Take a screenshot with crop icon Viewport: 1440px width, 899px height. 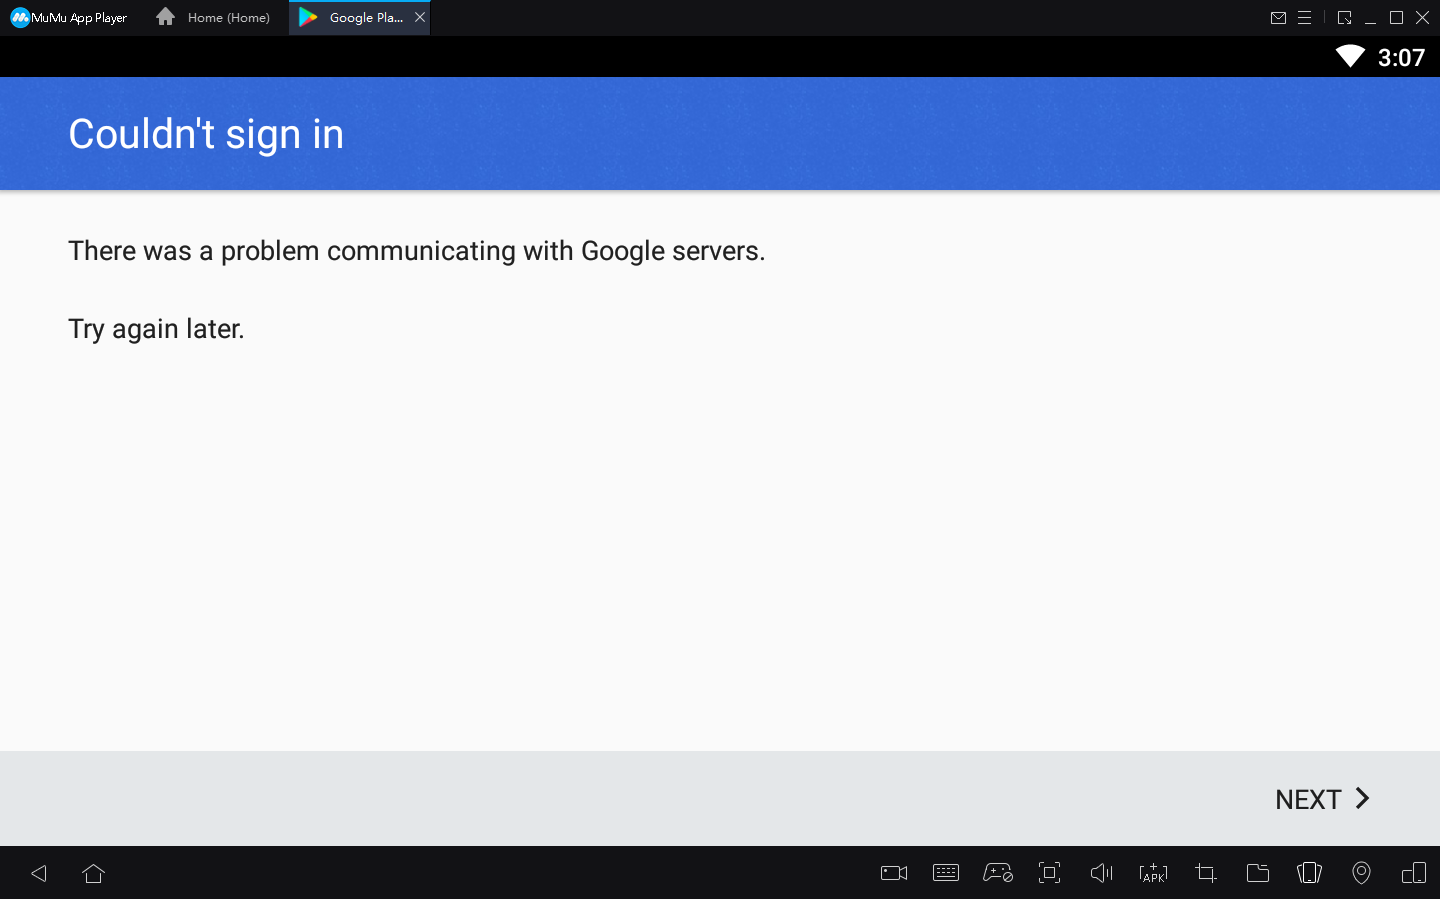click(1206, 873)
